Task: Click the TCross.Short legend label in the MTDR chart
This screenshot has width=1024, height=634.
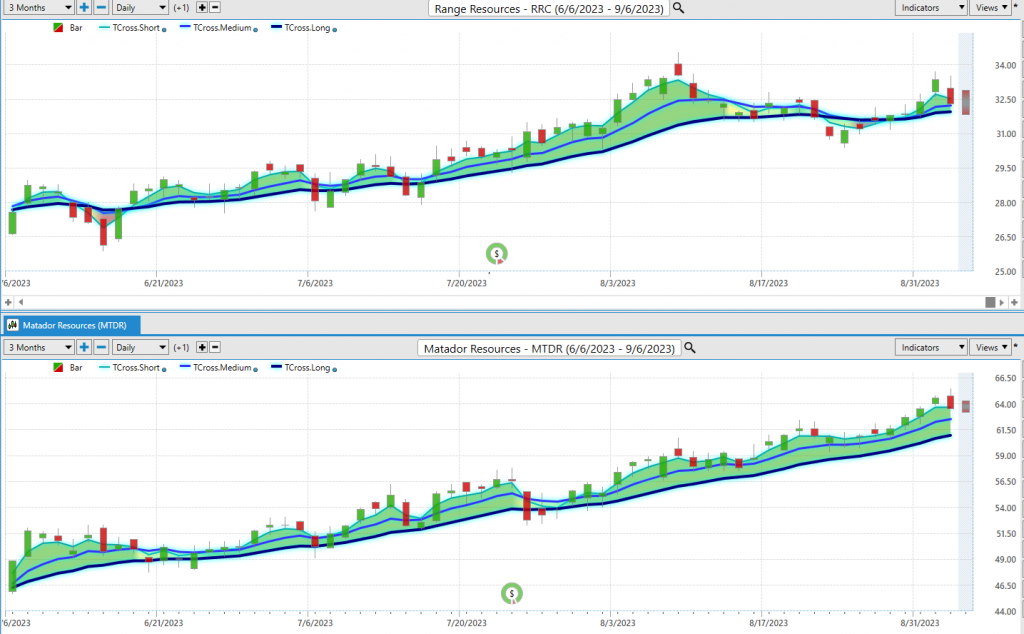Action: [x=136, y=368]
